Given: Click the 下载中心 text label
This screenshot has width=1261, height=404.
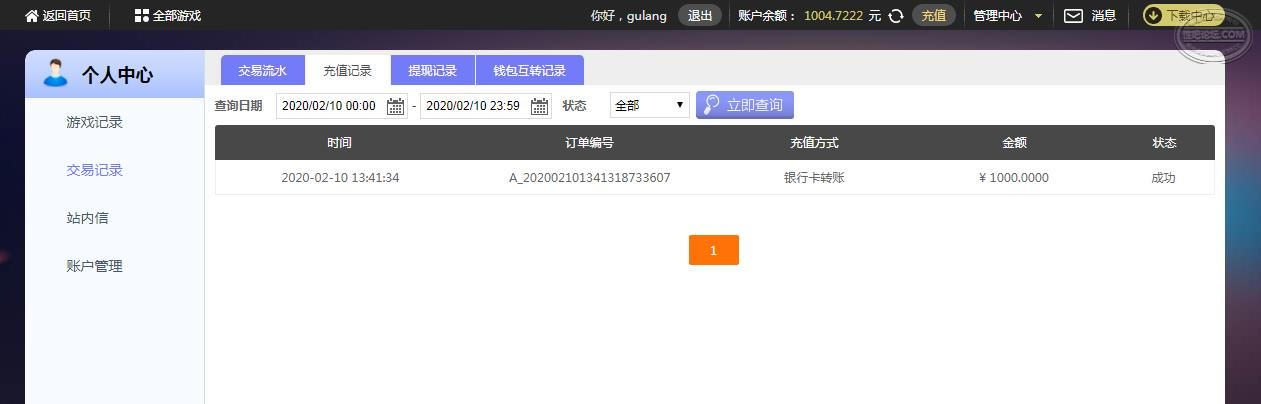Looking at the screenshot, I should [x=1191, y=16].
